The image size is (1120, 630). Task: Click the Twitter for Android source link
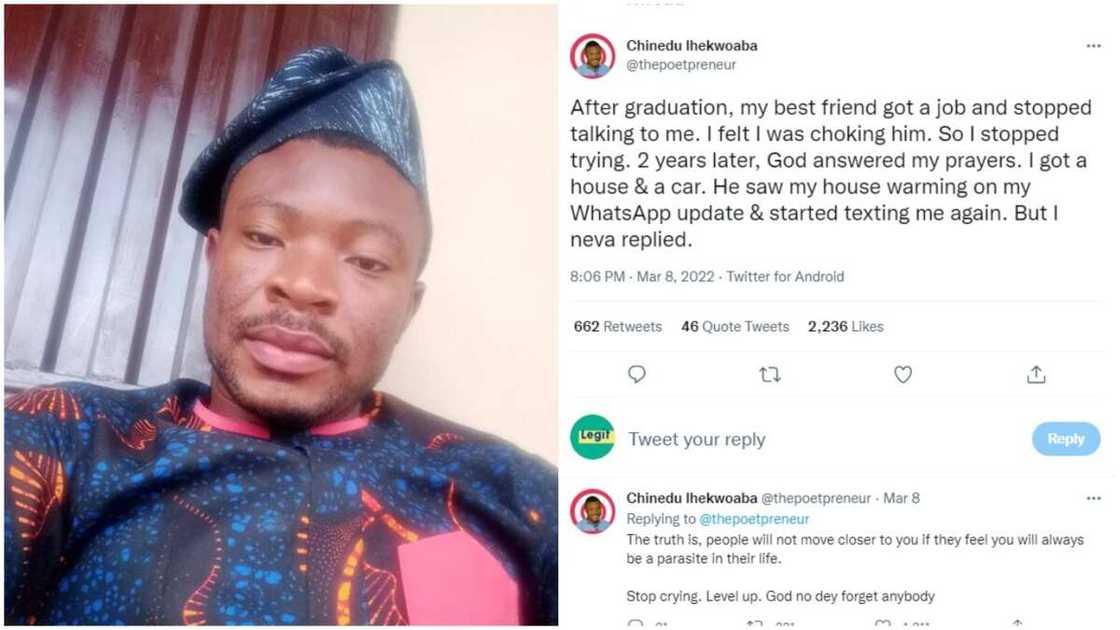[785, 277]
